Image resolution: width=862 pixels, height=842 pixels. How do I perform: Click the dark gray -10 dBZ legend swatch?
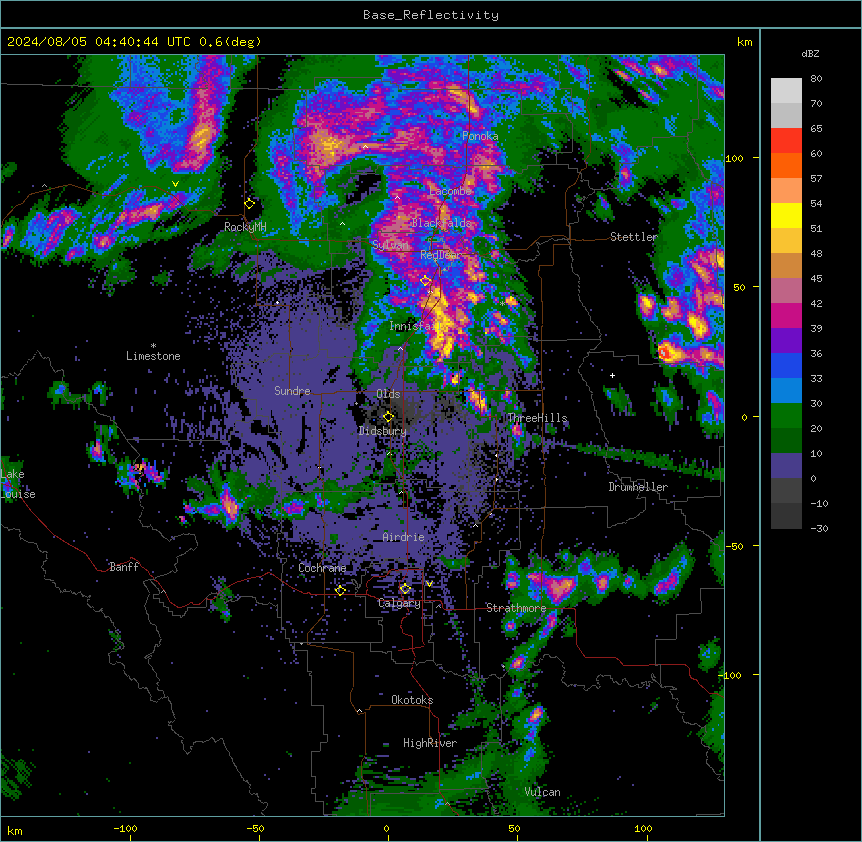[786, 516]
